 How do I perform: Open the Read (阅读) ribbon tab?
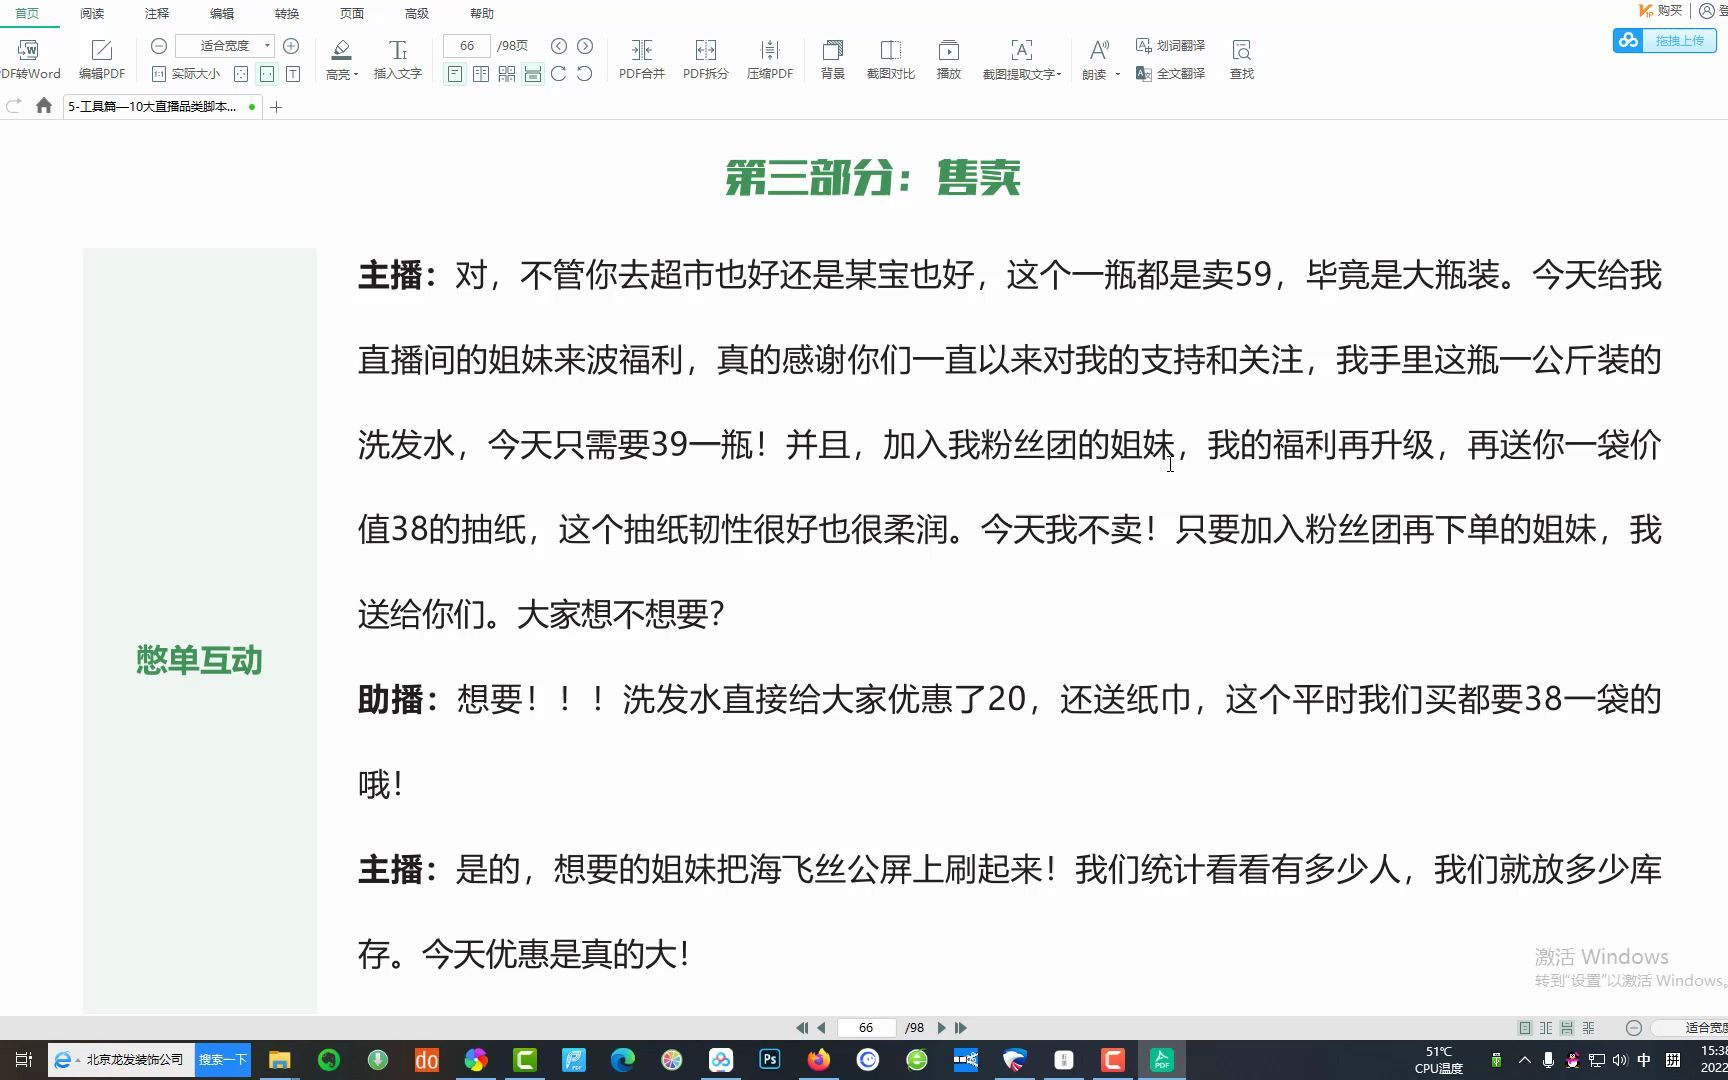point(92,13)
